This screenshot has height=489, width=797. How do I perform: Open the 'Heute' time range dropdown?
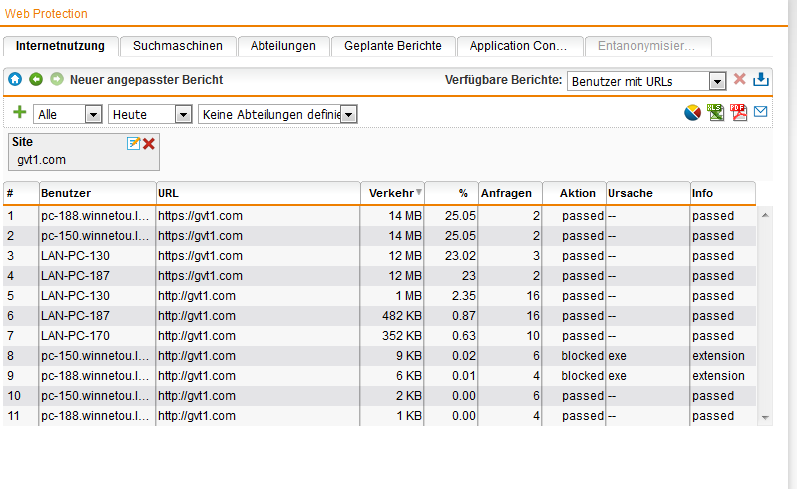coord(182,115)
